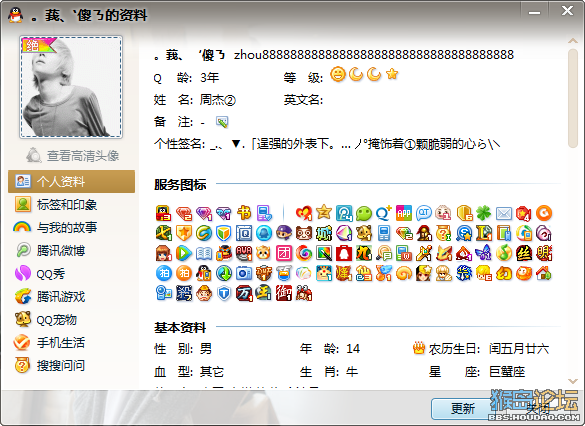Go to 腾讯微博 in sidebar

71,250
